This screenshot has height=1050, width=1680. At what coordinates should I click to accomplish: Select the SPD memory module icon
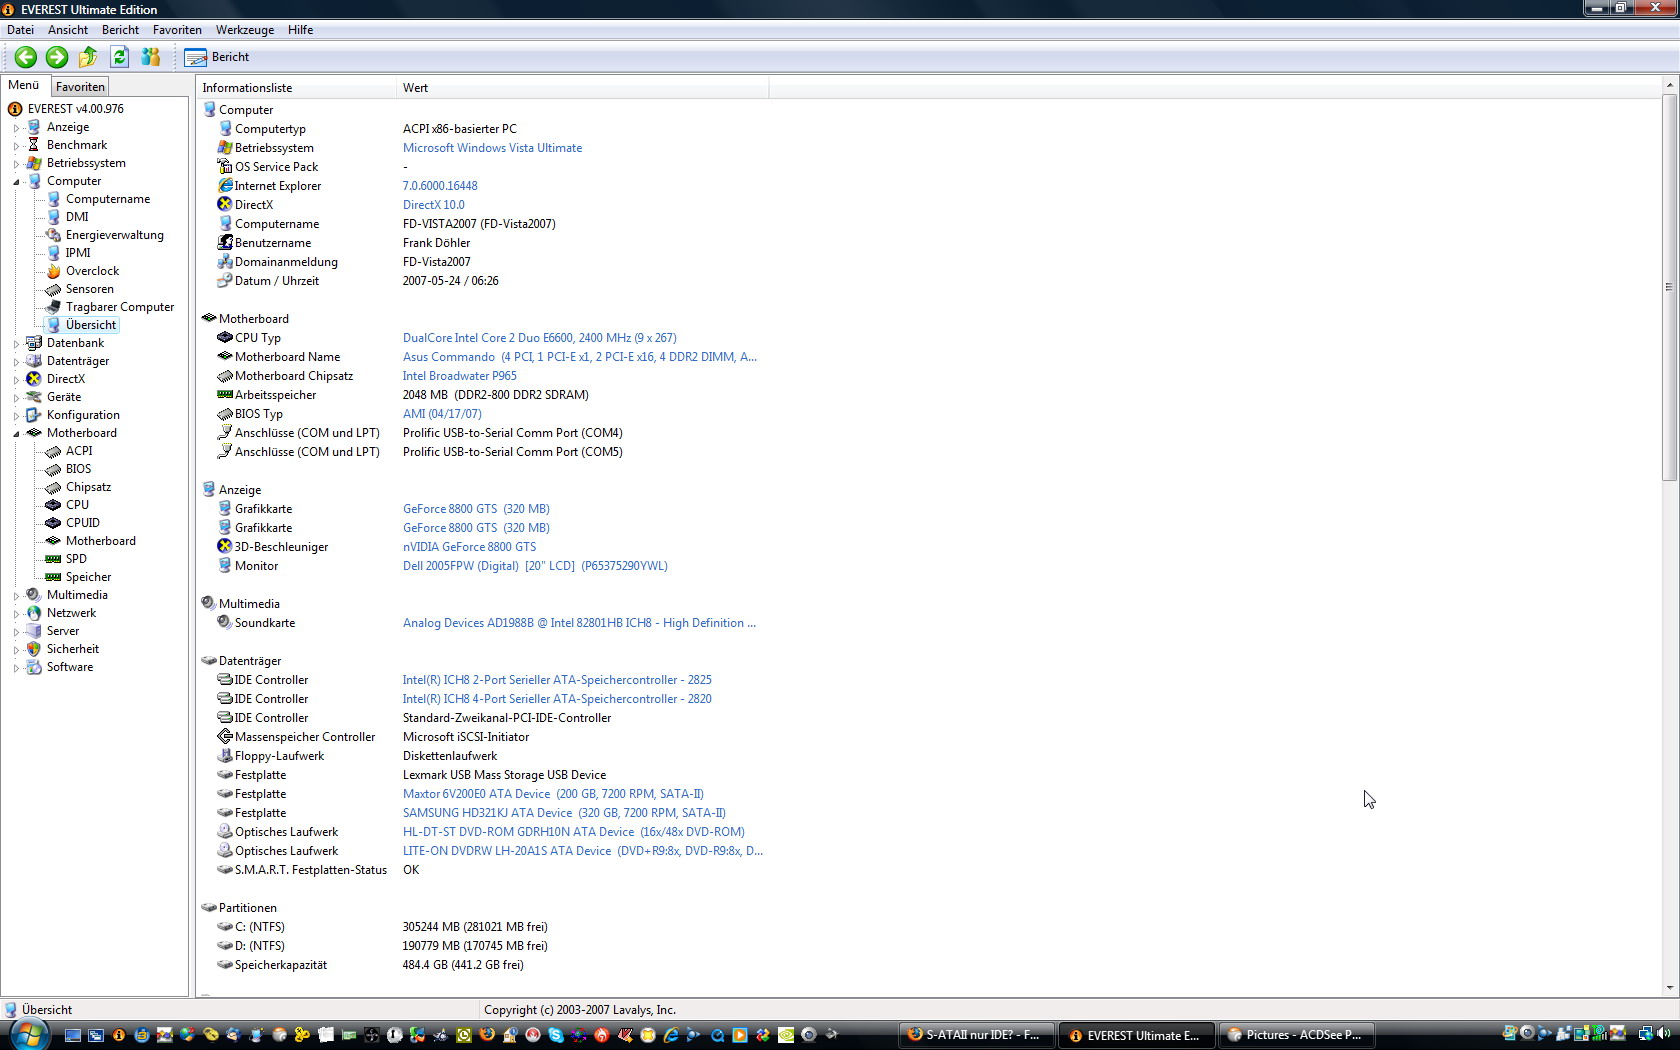54,559
